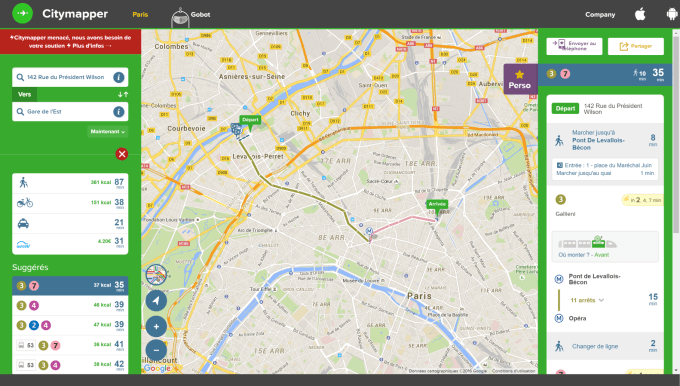Click the Google logo on map
Viewport: 680px width, 386px height.
tap(157, 368)
